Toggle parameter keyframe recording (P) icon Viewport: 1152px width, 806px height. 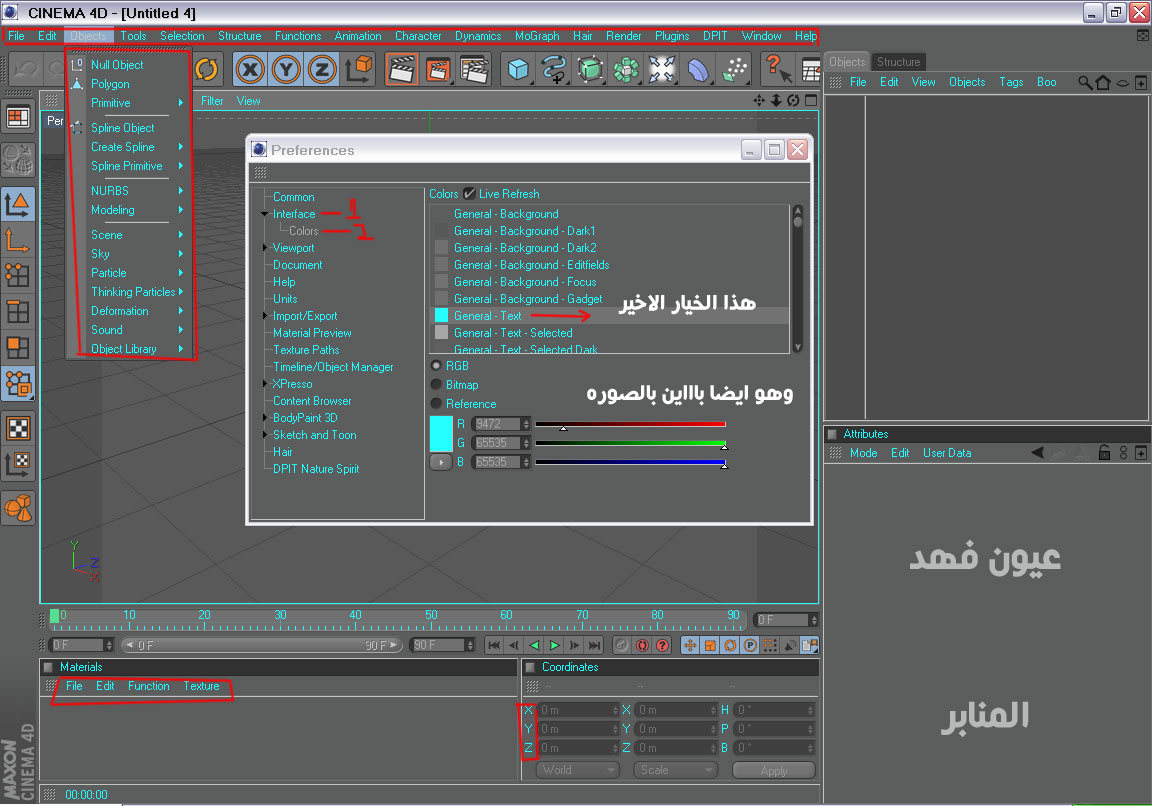point(749,646)
